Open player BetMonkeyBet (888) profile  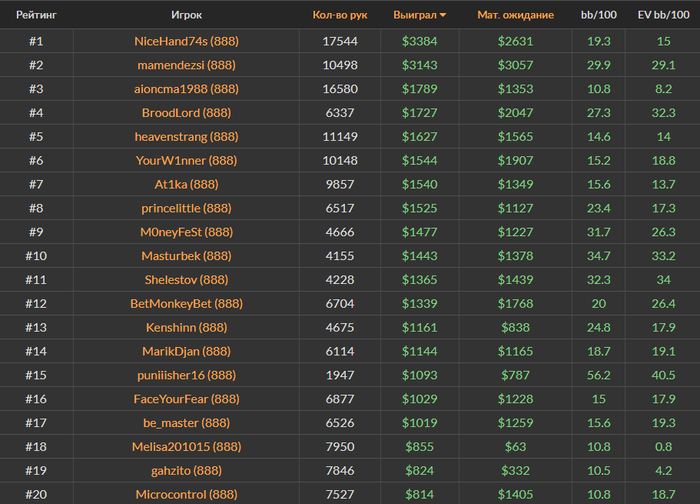(187, 304)
